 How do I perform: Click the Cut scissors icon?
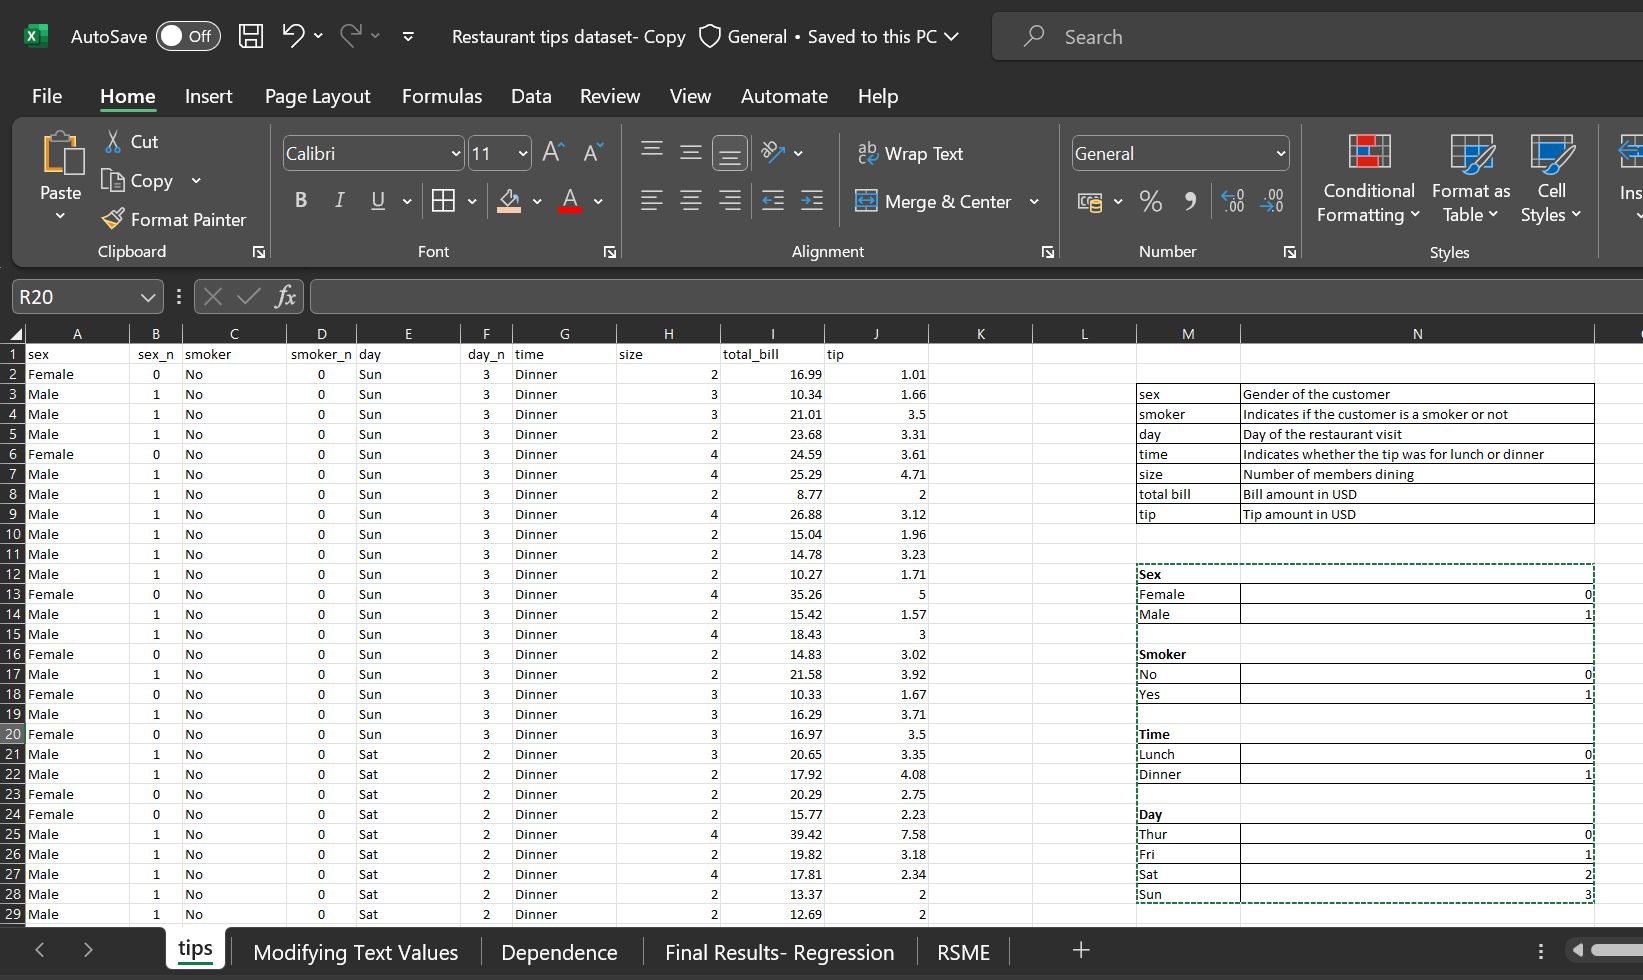tap(114, 142)
